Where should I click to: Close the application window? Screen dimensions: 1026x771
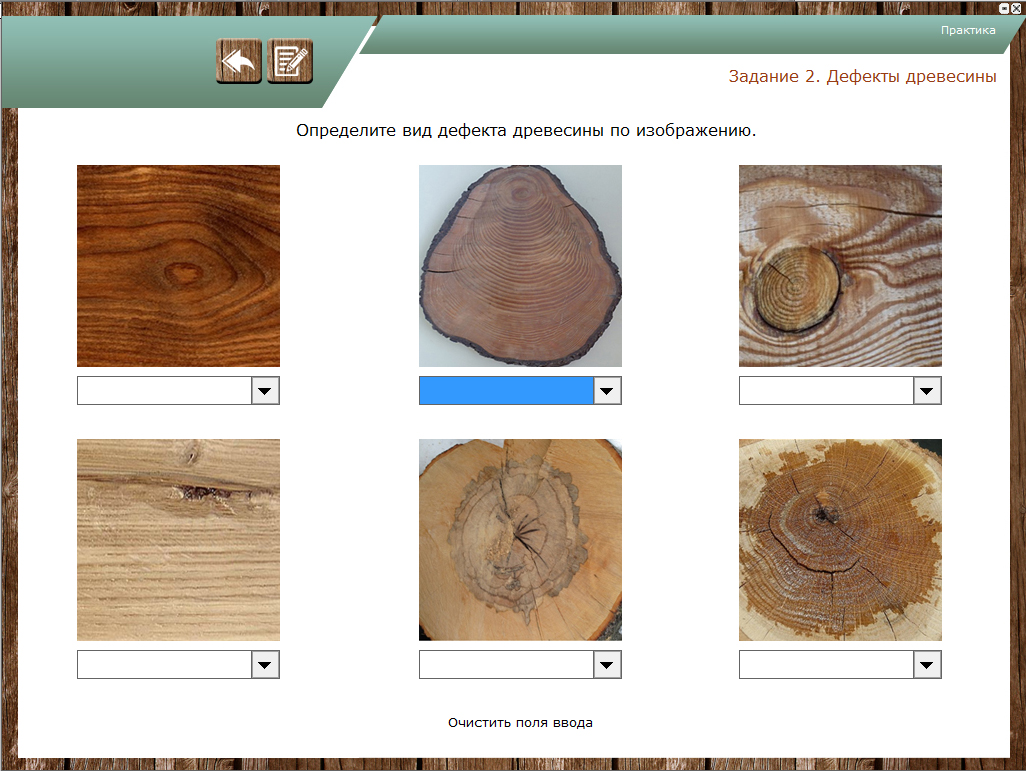(x=1016, y=8)
